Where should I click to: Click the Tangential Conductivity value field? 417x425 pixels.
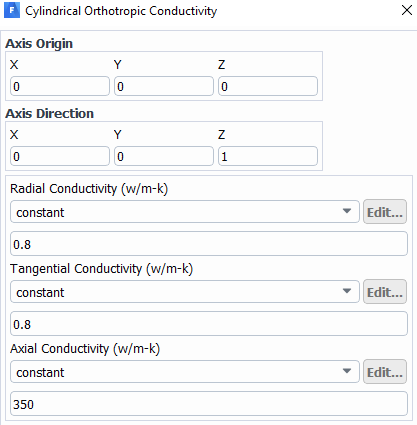[209, 324]
